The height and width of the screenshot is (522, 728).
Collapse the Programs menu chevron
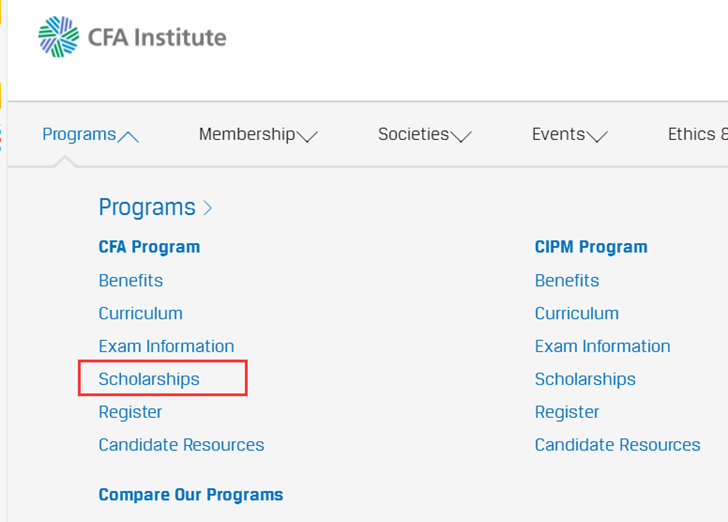point(128,136)
